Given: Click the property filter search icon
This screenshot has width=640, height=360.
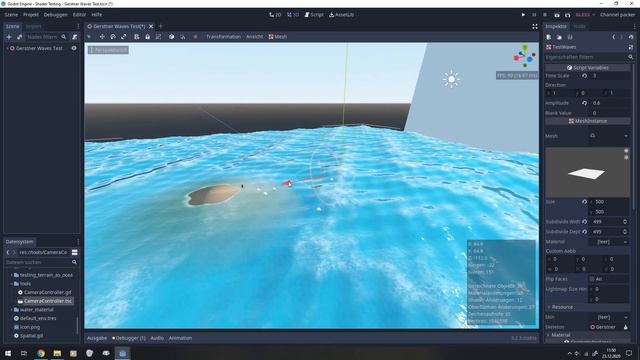Looking at the screenshot, I should tap(631, 57).
